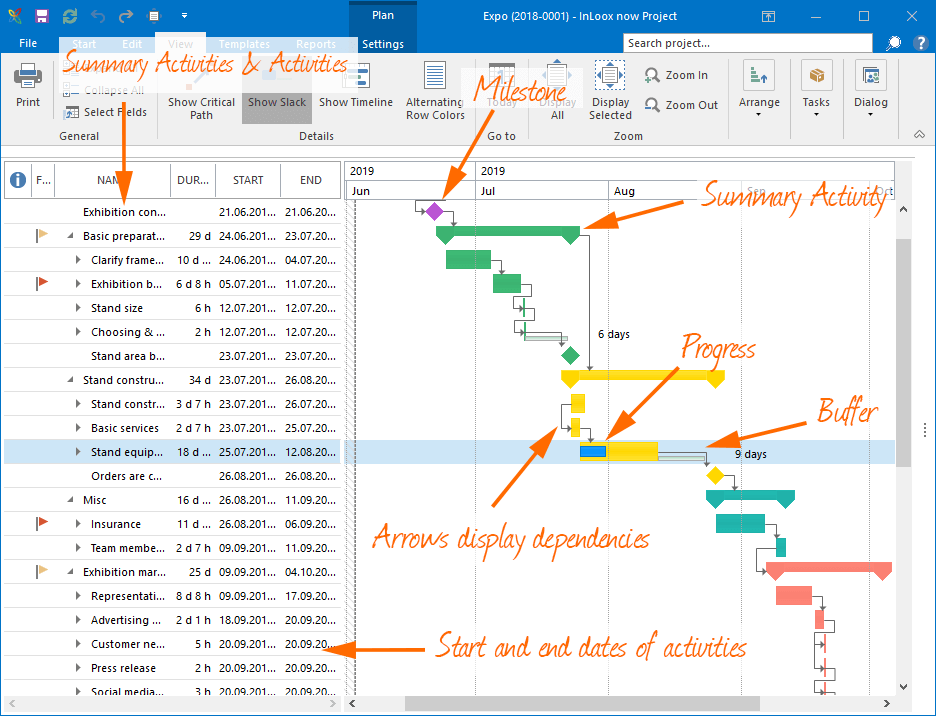The image size is (936, 716).
Task: Click the Print icon in the ribbon
Action: (27, 76)
